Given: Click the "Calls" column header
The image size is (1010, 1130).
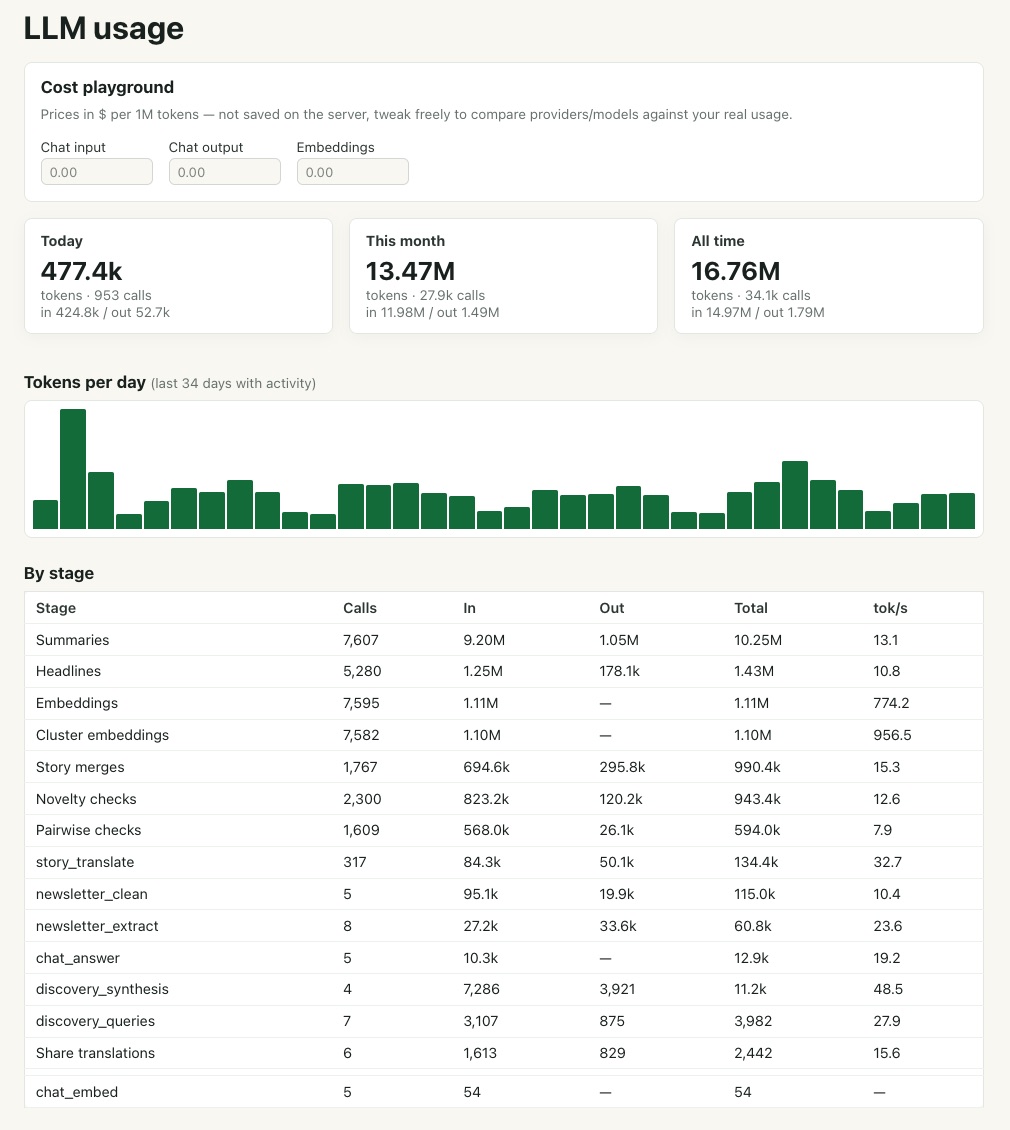Looking at the screenshot, I should pyautogui.click(x=360, y=608).
